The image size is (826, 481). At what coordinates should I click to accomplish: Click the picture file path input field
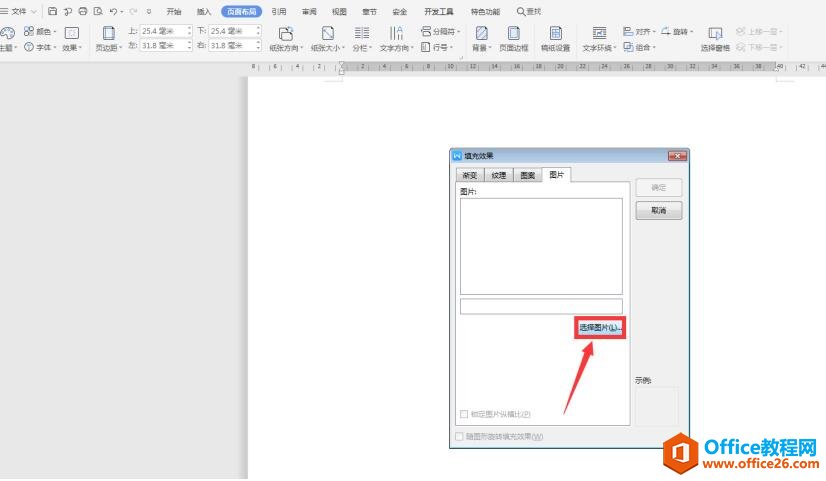541,306
